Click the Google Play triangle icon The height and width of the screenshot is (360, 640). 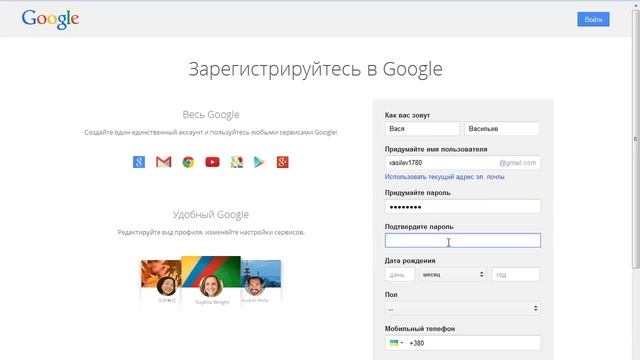(x=259, y=162)
